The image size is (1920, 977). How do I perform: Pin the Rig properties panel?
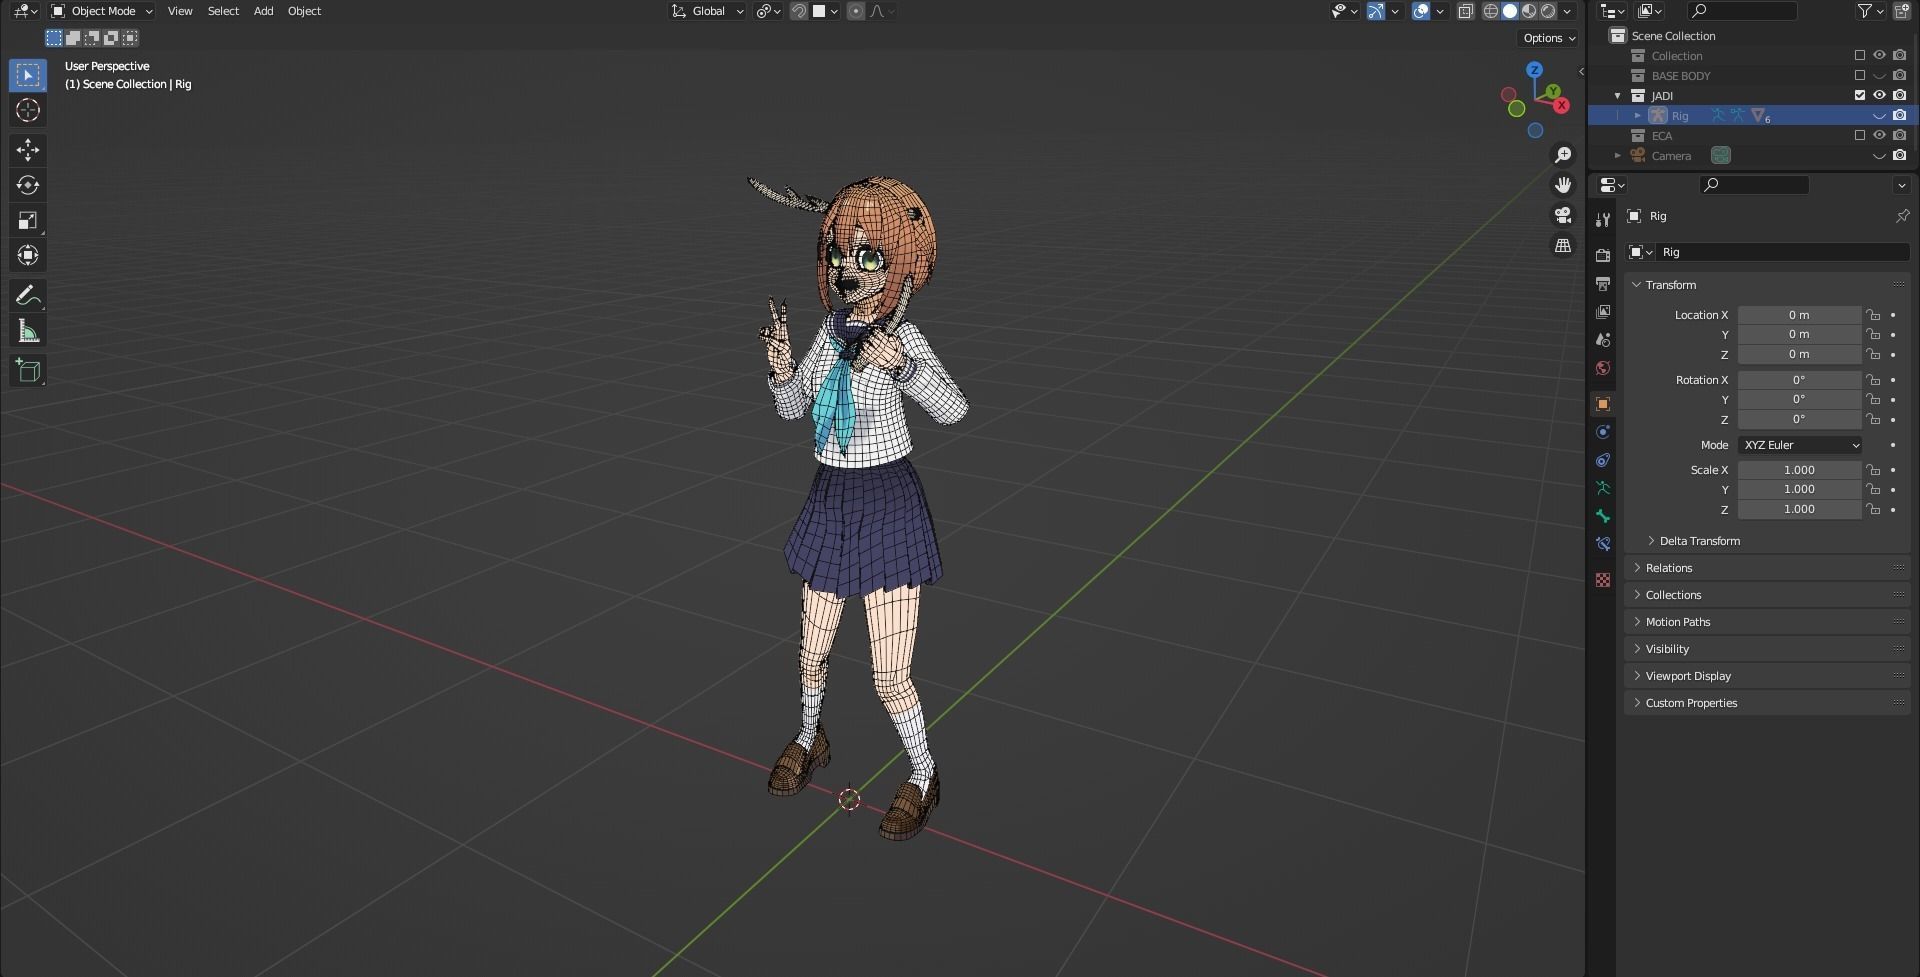(1902, 216)
